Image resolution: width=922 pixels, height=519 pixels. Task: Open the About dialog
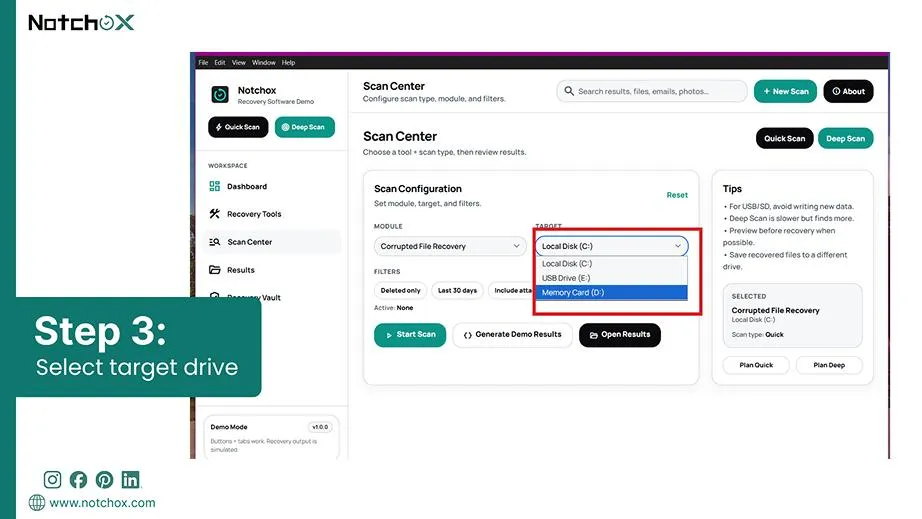tap(848, 91)
